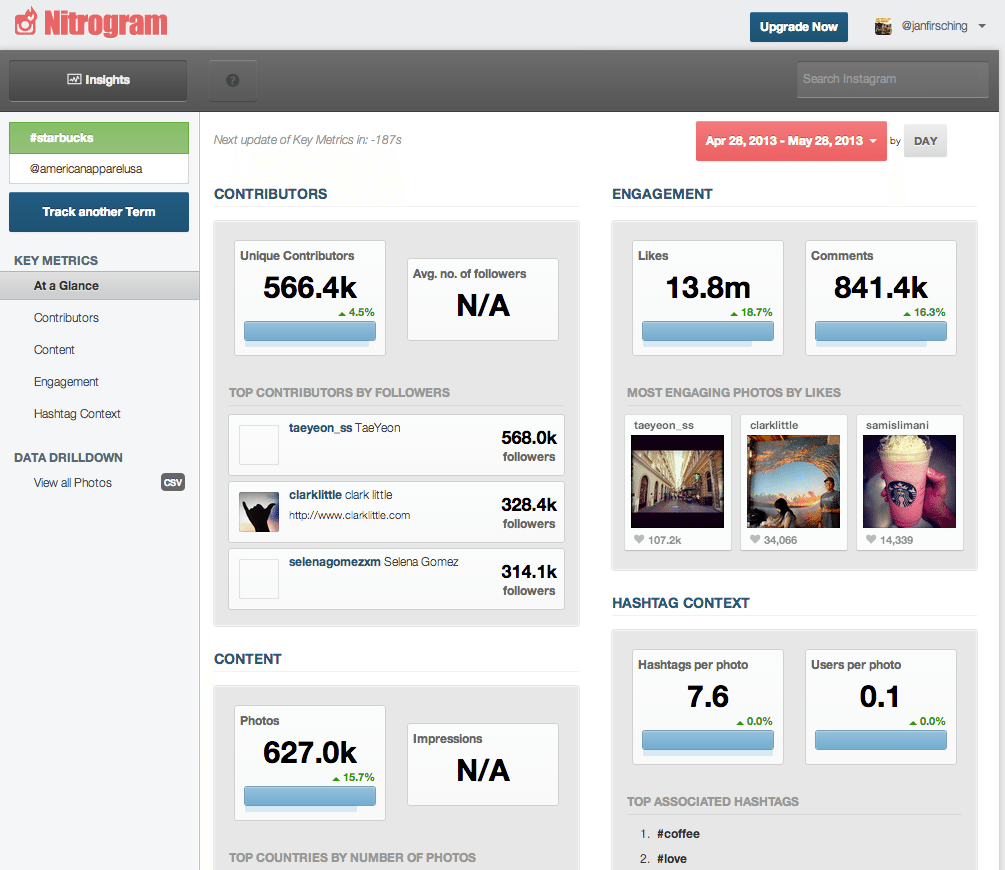Viewport: 1005px width, 870px height.
Task: Click the @janfirsching profile avatar
Action: point(883,26)
